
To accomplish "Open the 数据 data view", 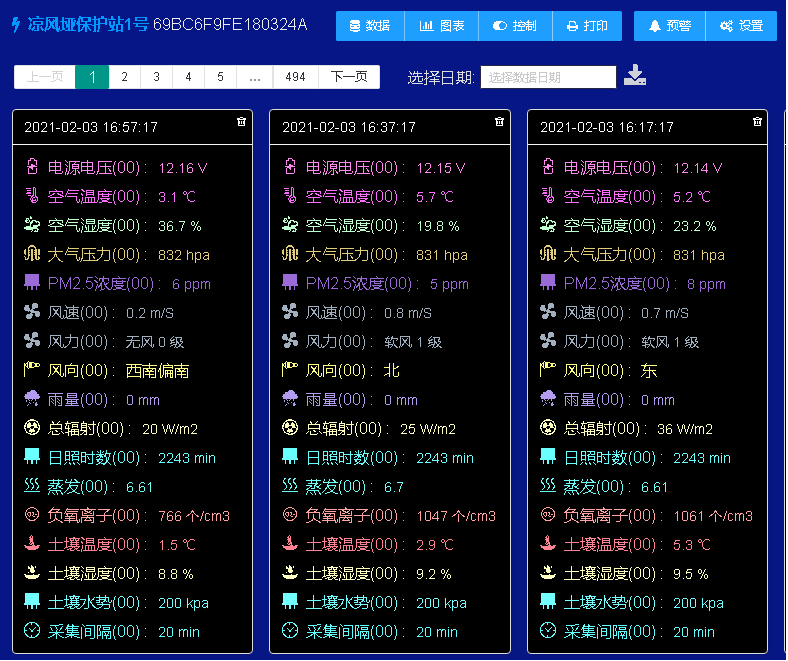I will (x=369, y=26).
